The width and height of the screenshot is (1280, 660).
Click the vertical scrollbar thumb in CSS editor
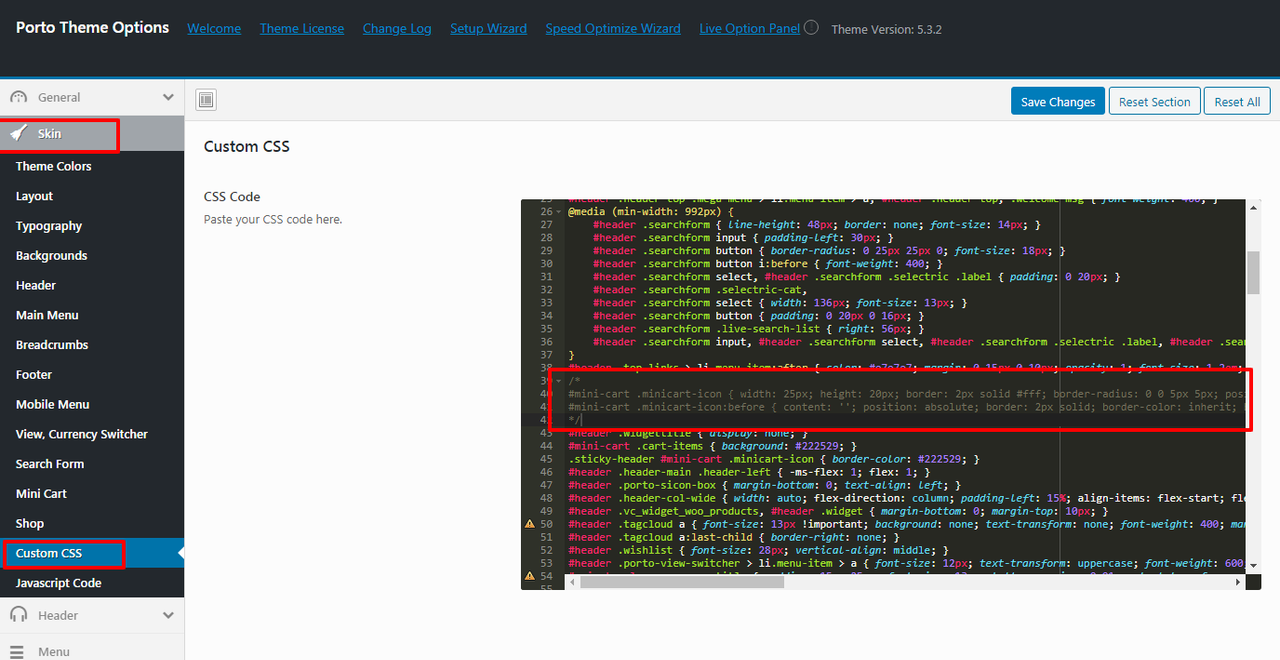[1253, 272]
